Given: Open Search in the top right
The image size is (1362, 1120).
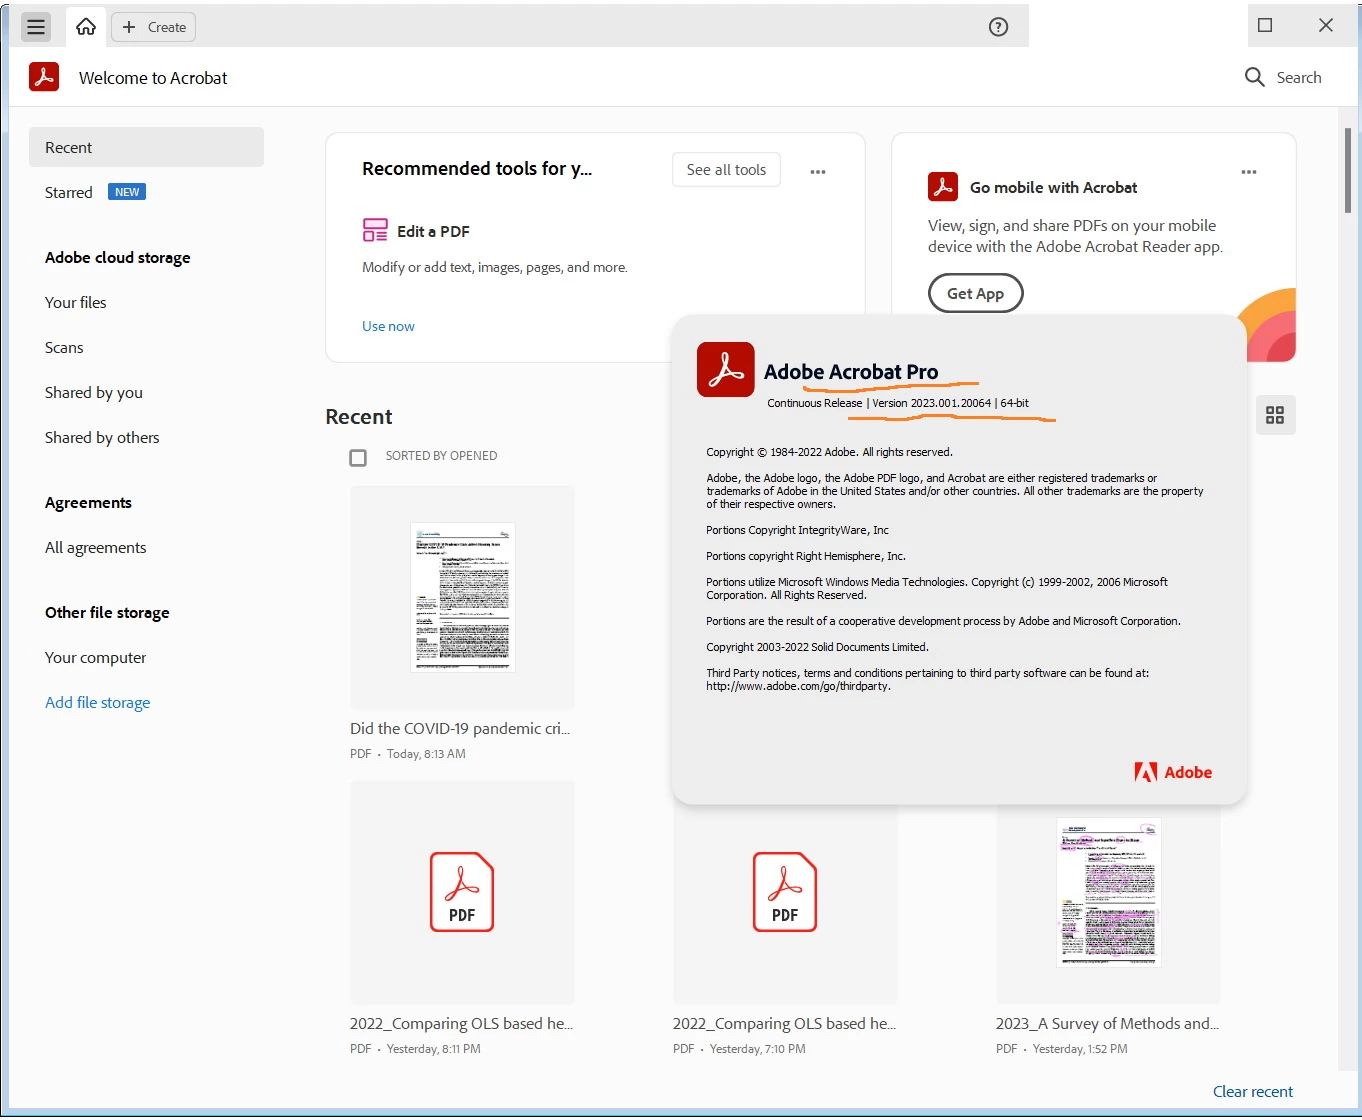Looking at the screenshot, I should pos(1283,77).
